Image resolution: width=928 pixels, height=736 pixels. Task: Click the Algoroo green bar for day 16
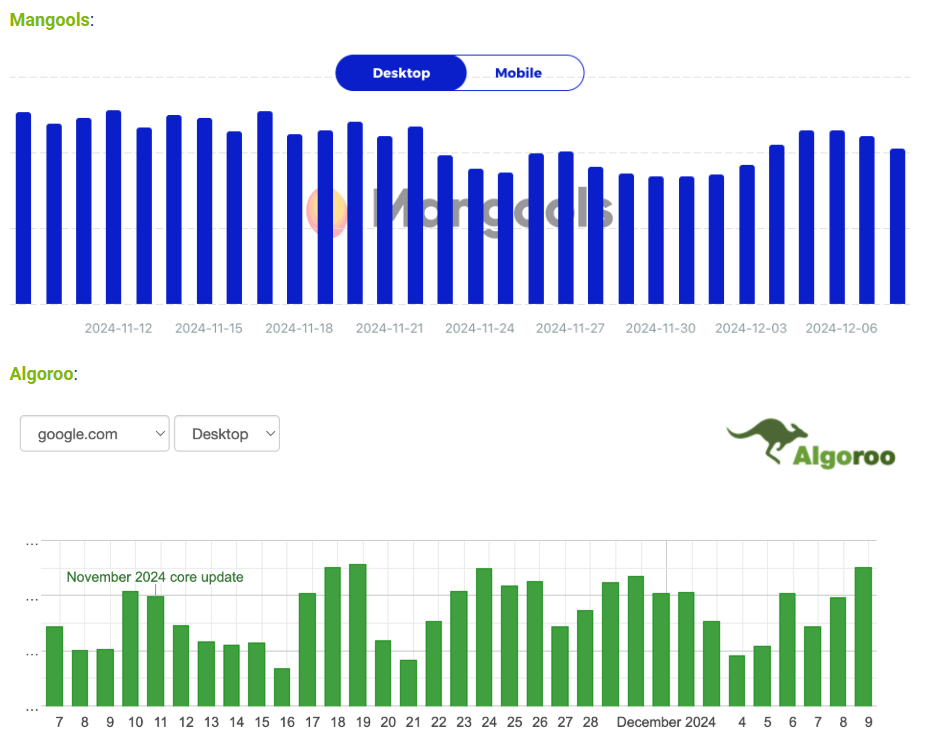click(x=282, y=687)
